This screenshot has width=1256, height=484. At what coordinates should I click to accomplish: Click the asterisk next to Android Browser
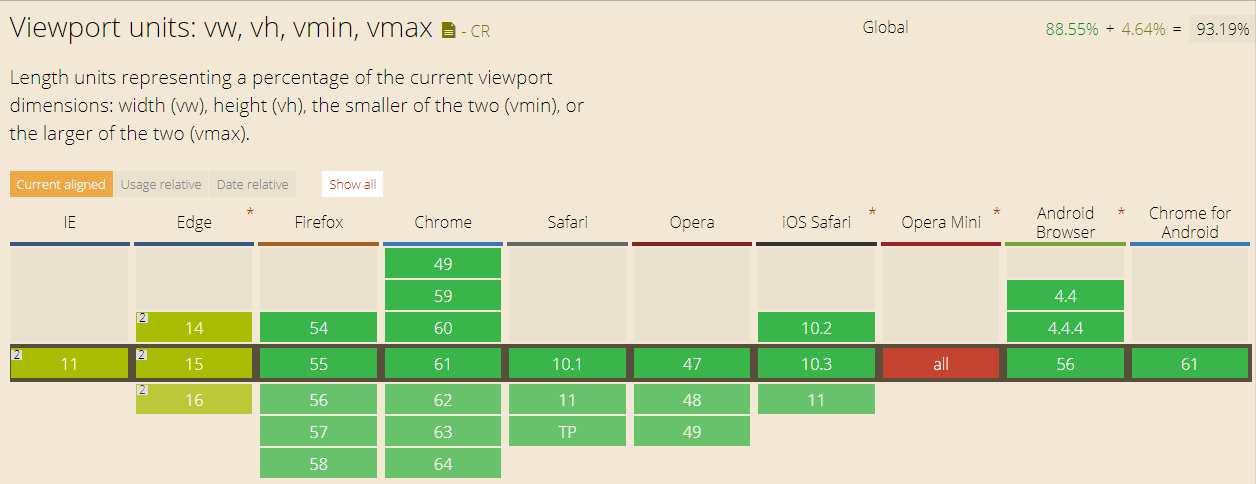1121,212
